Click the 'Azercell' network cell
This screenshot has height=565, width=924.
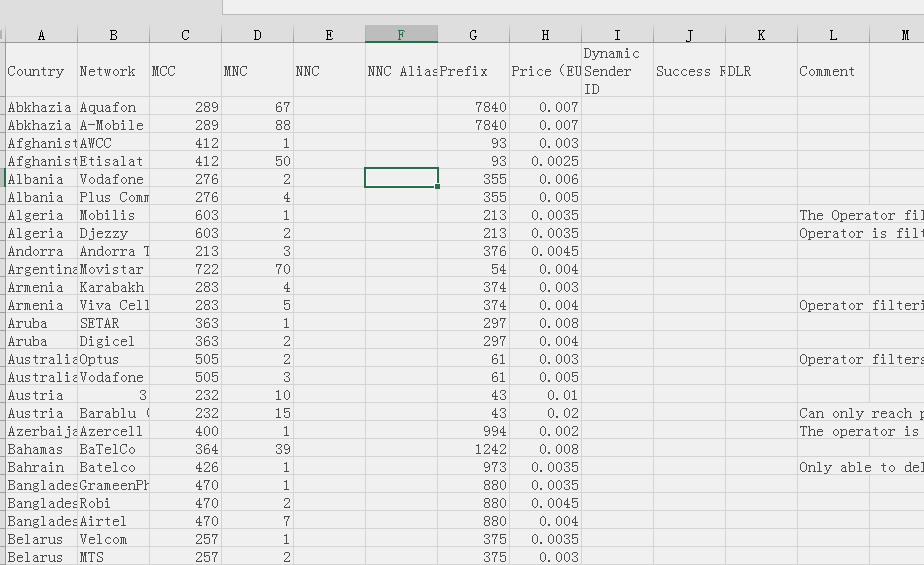(113, 431)
